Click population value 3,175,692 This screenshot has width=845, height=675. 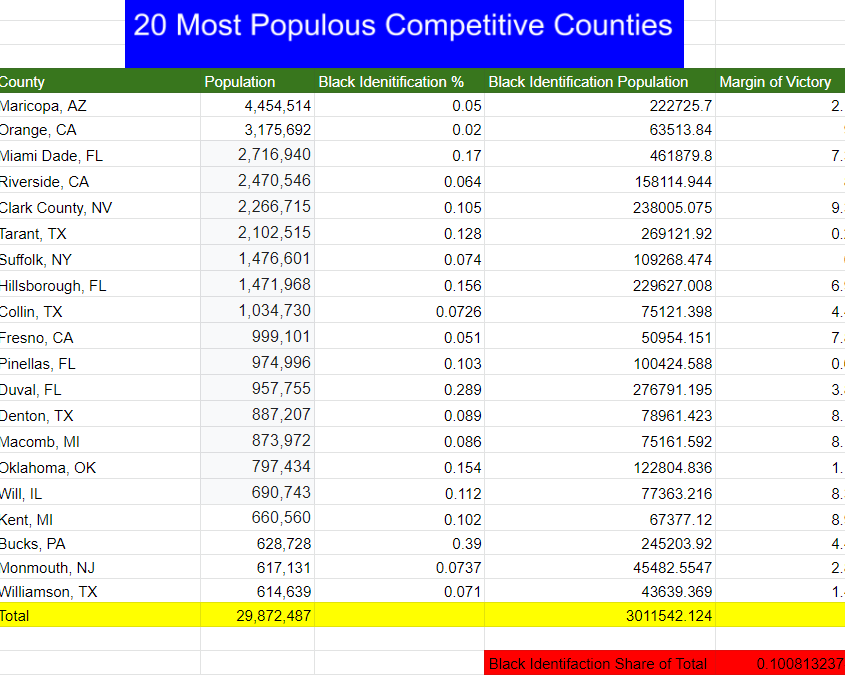258,129
